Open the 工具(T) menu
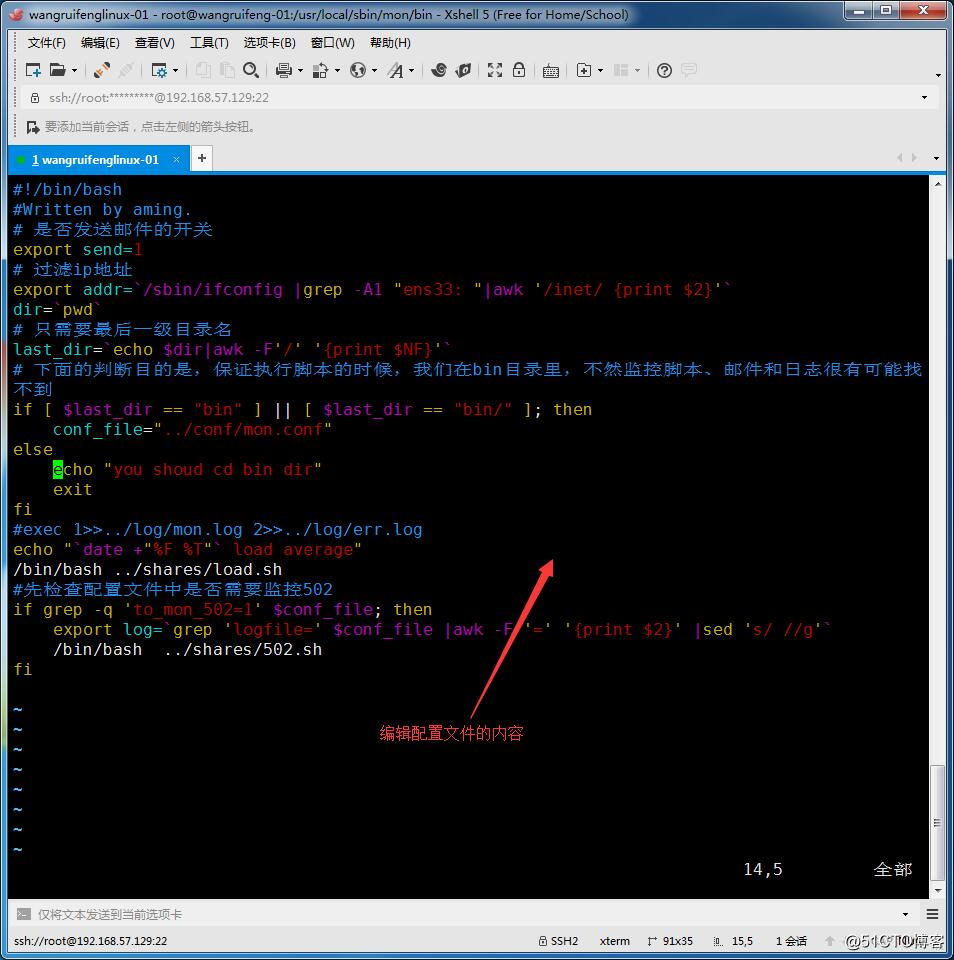Image resolution: width=954 pixels, height=960 pixels. pos(209,43)
